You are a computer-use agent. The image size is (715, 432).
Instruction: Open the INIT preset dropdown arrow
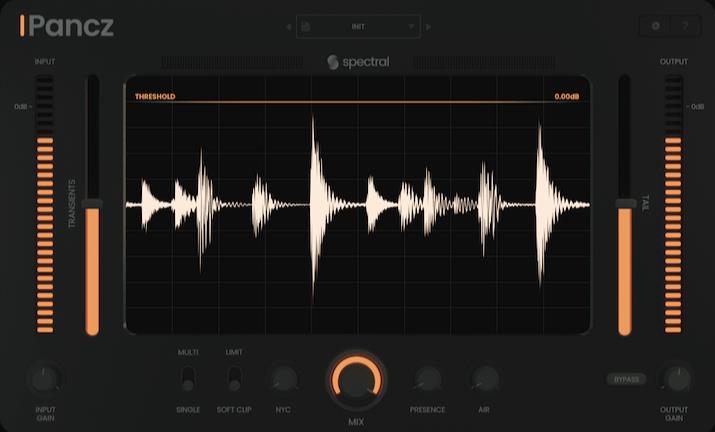coord(411,26)
